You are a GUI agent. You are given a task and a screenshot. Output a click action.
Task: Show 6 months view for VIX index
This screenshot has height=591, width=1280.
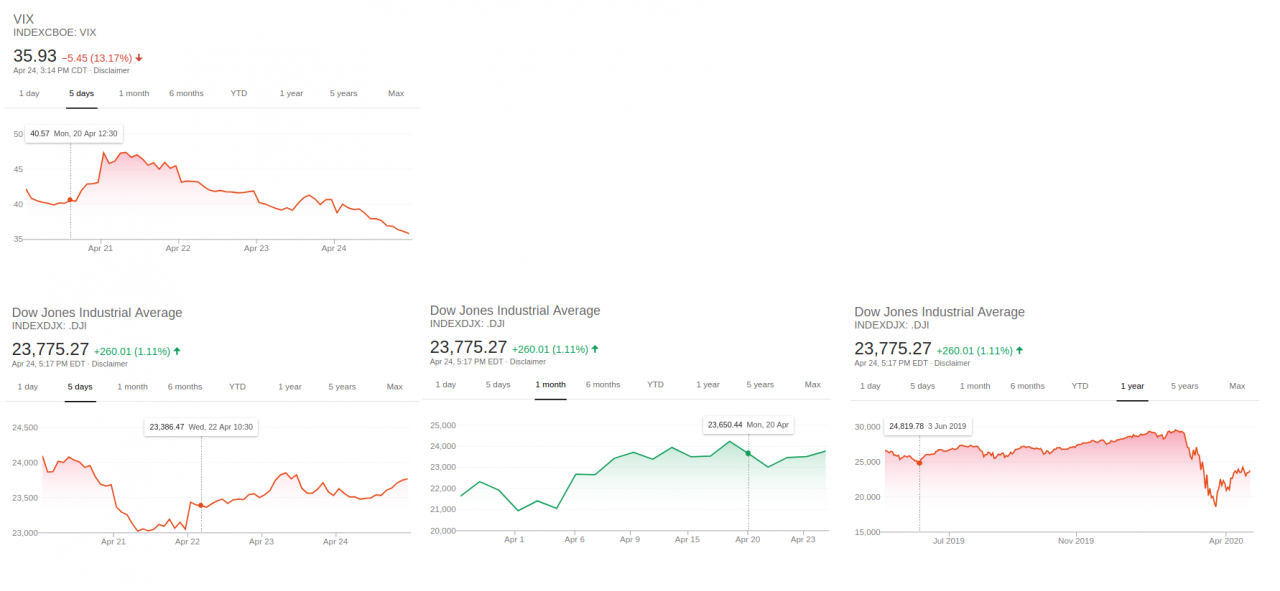[x=186, y=93]
